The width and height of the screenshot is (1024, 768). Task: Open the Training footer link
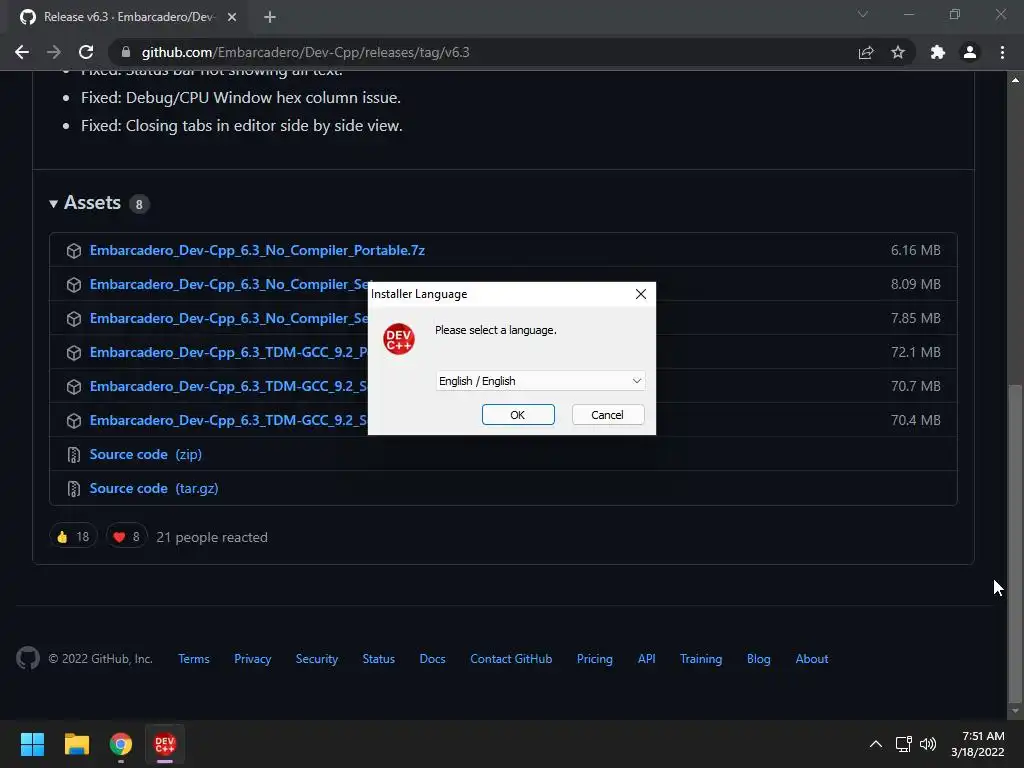[701, 659]
